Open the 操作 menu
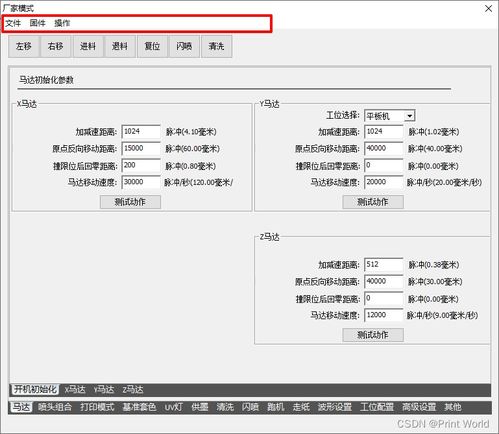The width and height of the screenshot is (499, 434). [x=62, y=23]
